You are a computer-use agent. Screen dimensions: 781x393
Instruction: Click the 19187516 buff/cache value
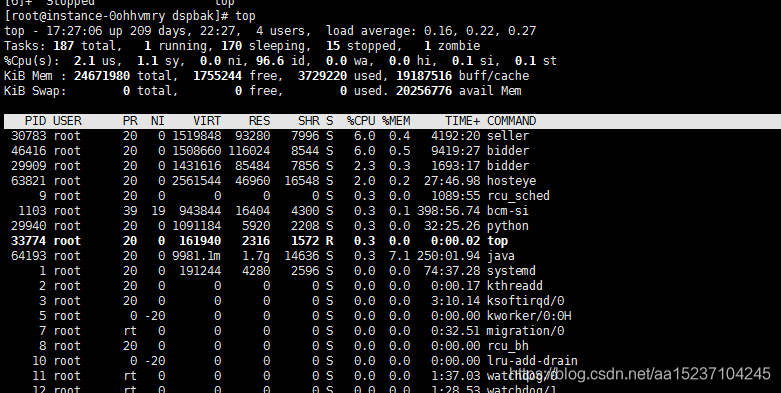(x=424, y=76)
